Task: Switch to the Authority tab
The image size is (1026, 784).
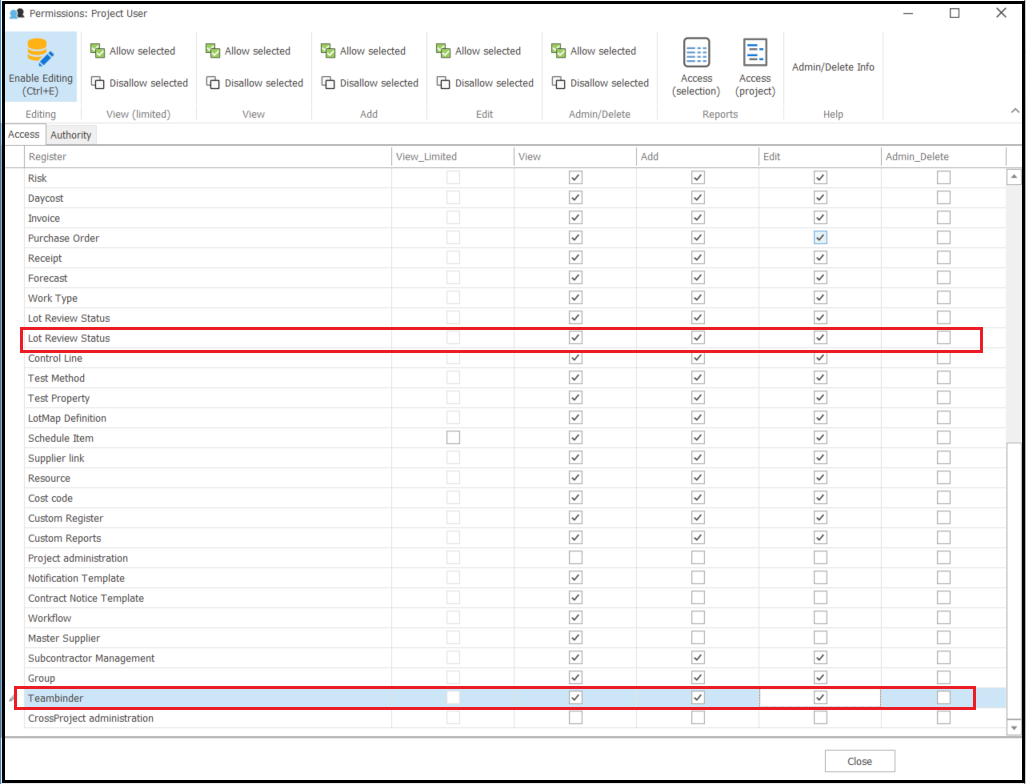Action: (x=71, y=135)
